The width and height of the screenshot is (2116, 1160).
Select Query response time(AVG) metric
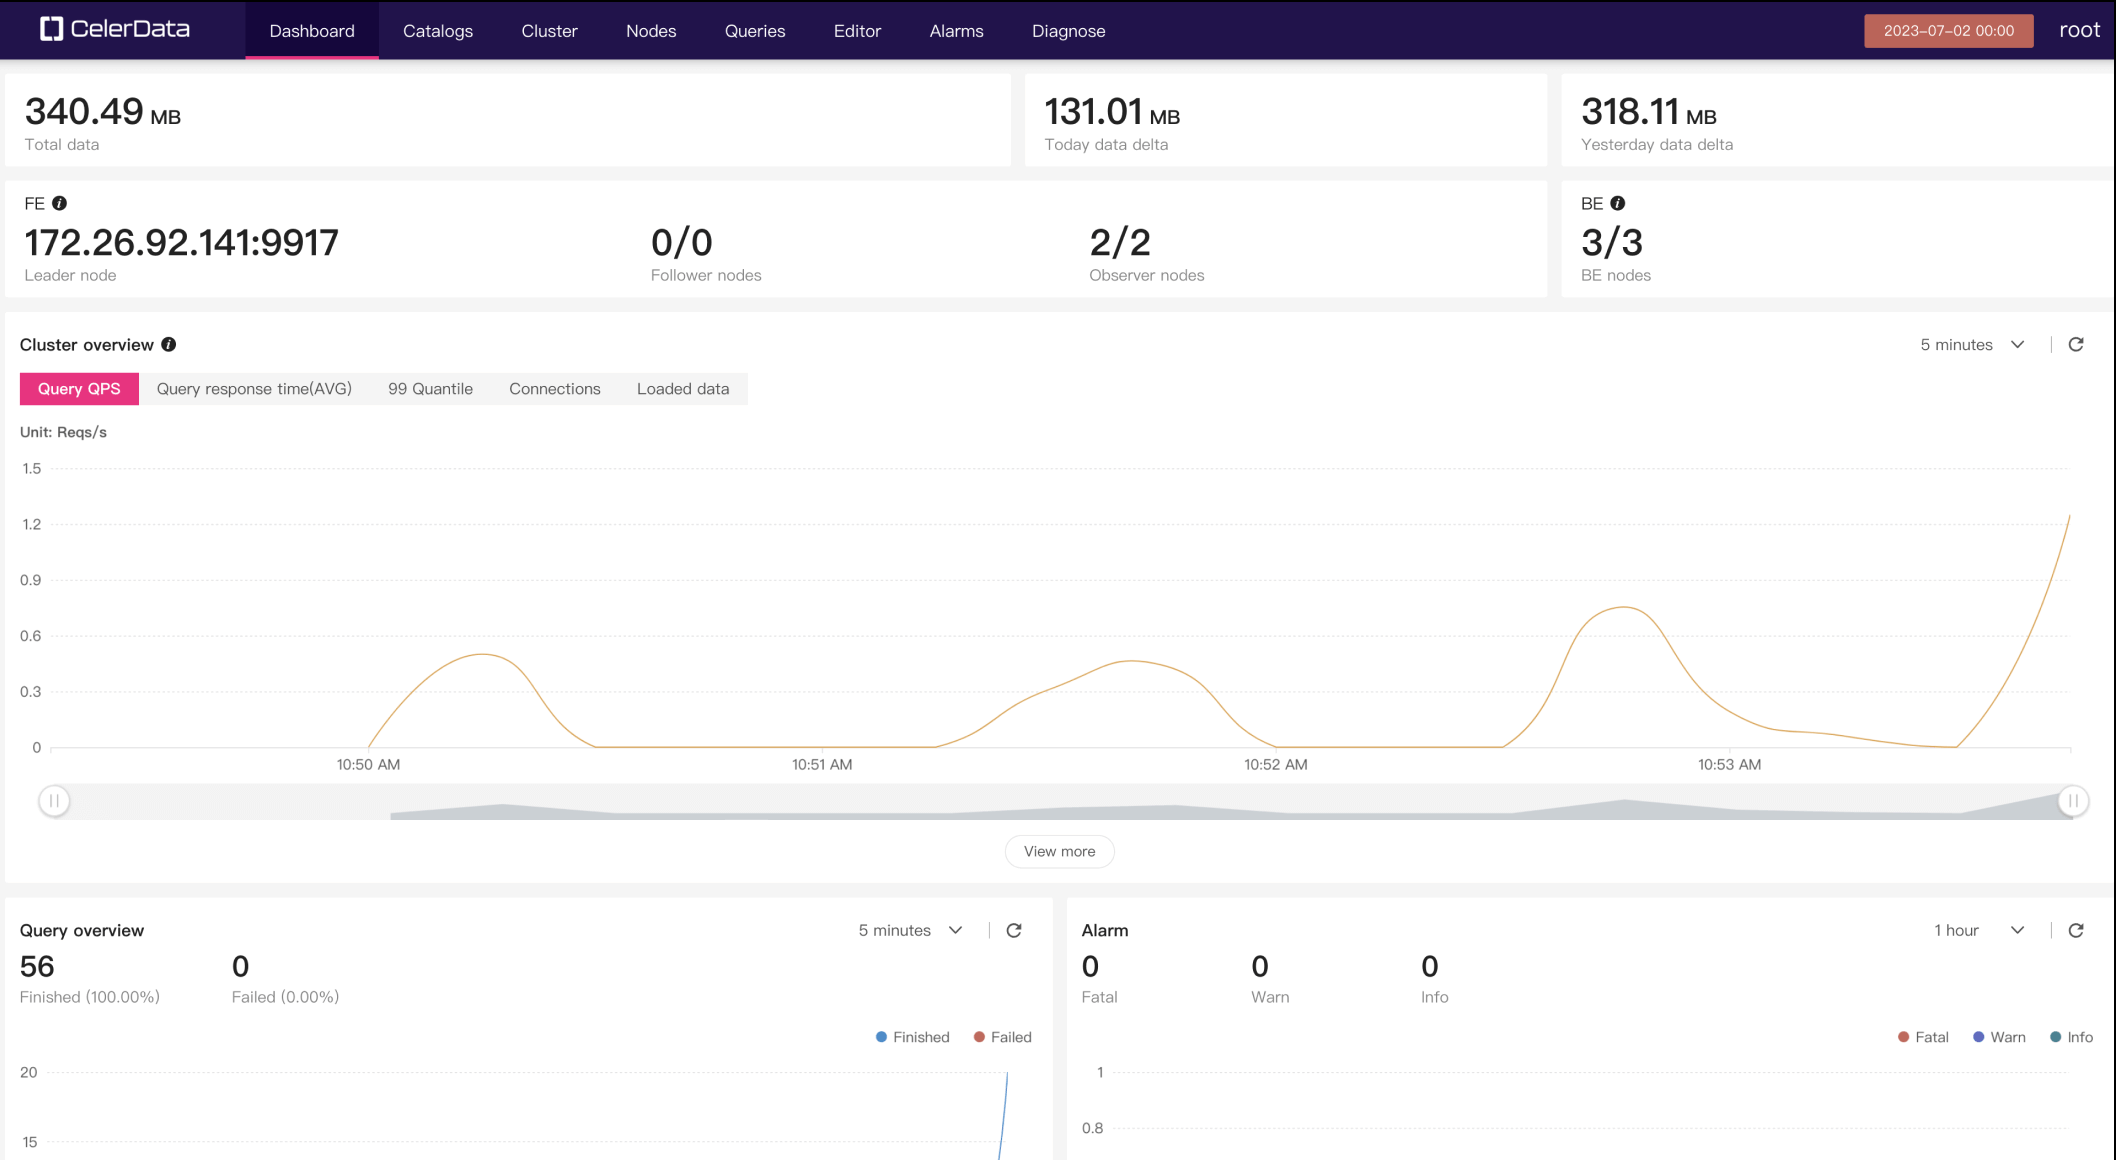point(254,388)
